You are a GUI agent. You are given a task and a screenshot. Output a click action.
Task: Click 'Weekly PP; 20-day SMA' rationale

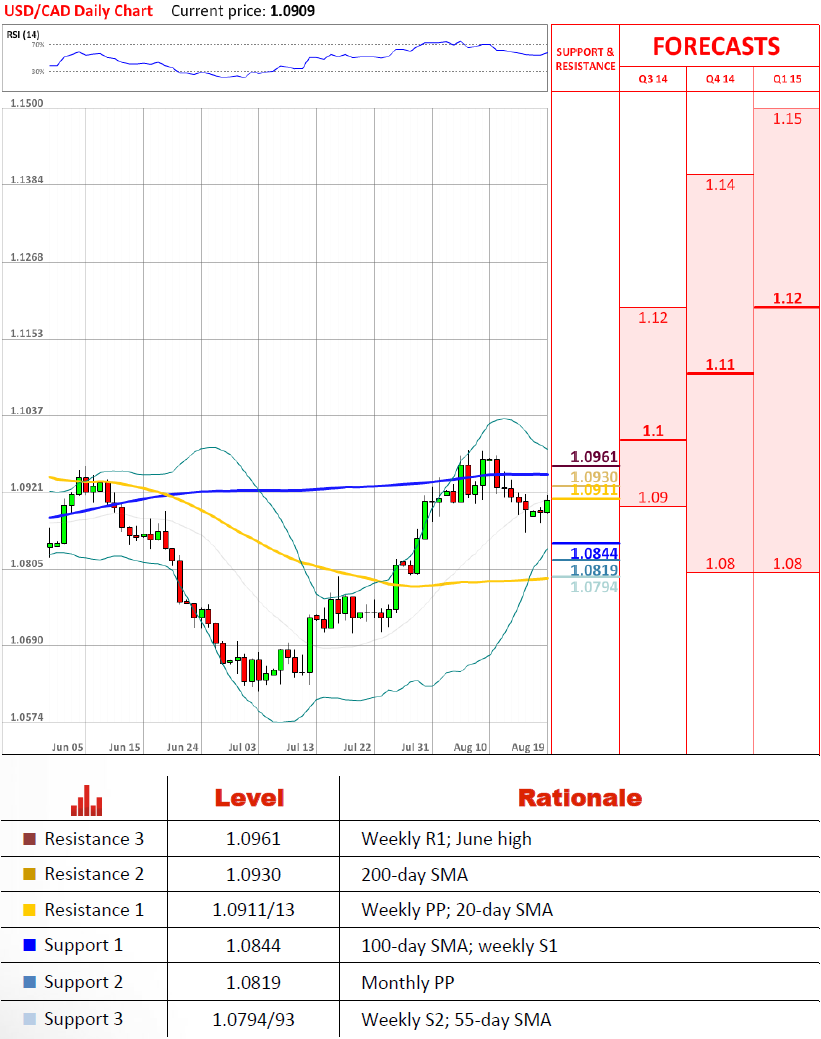(457, 910)
